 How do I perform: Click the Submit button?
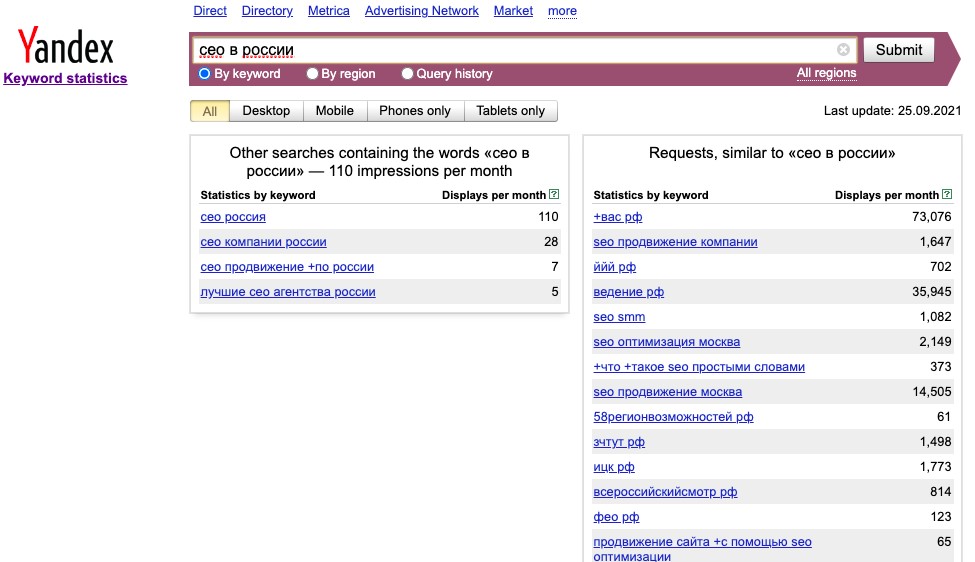[899, 50]
